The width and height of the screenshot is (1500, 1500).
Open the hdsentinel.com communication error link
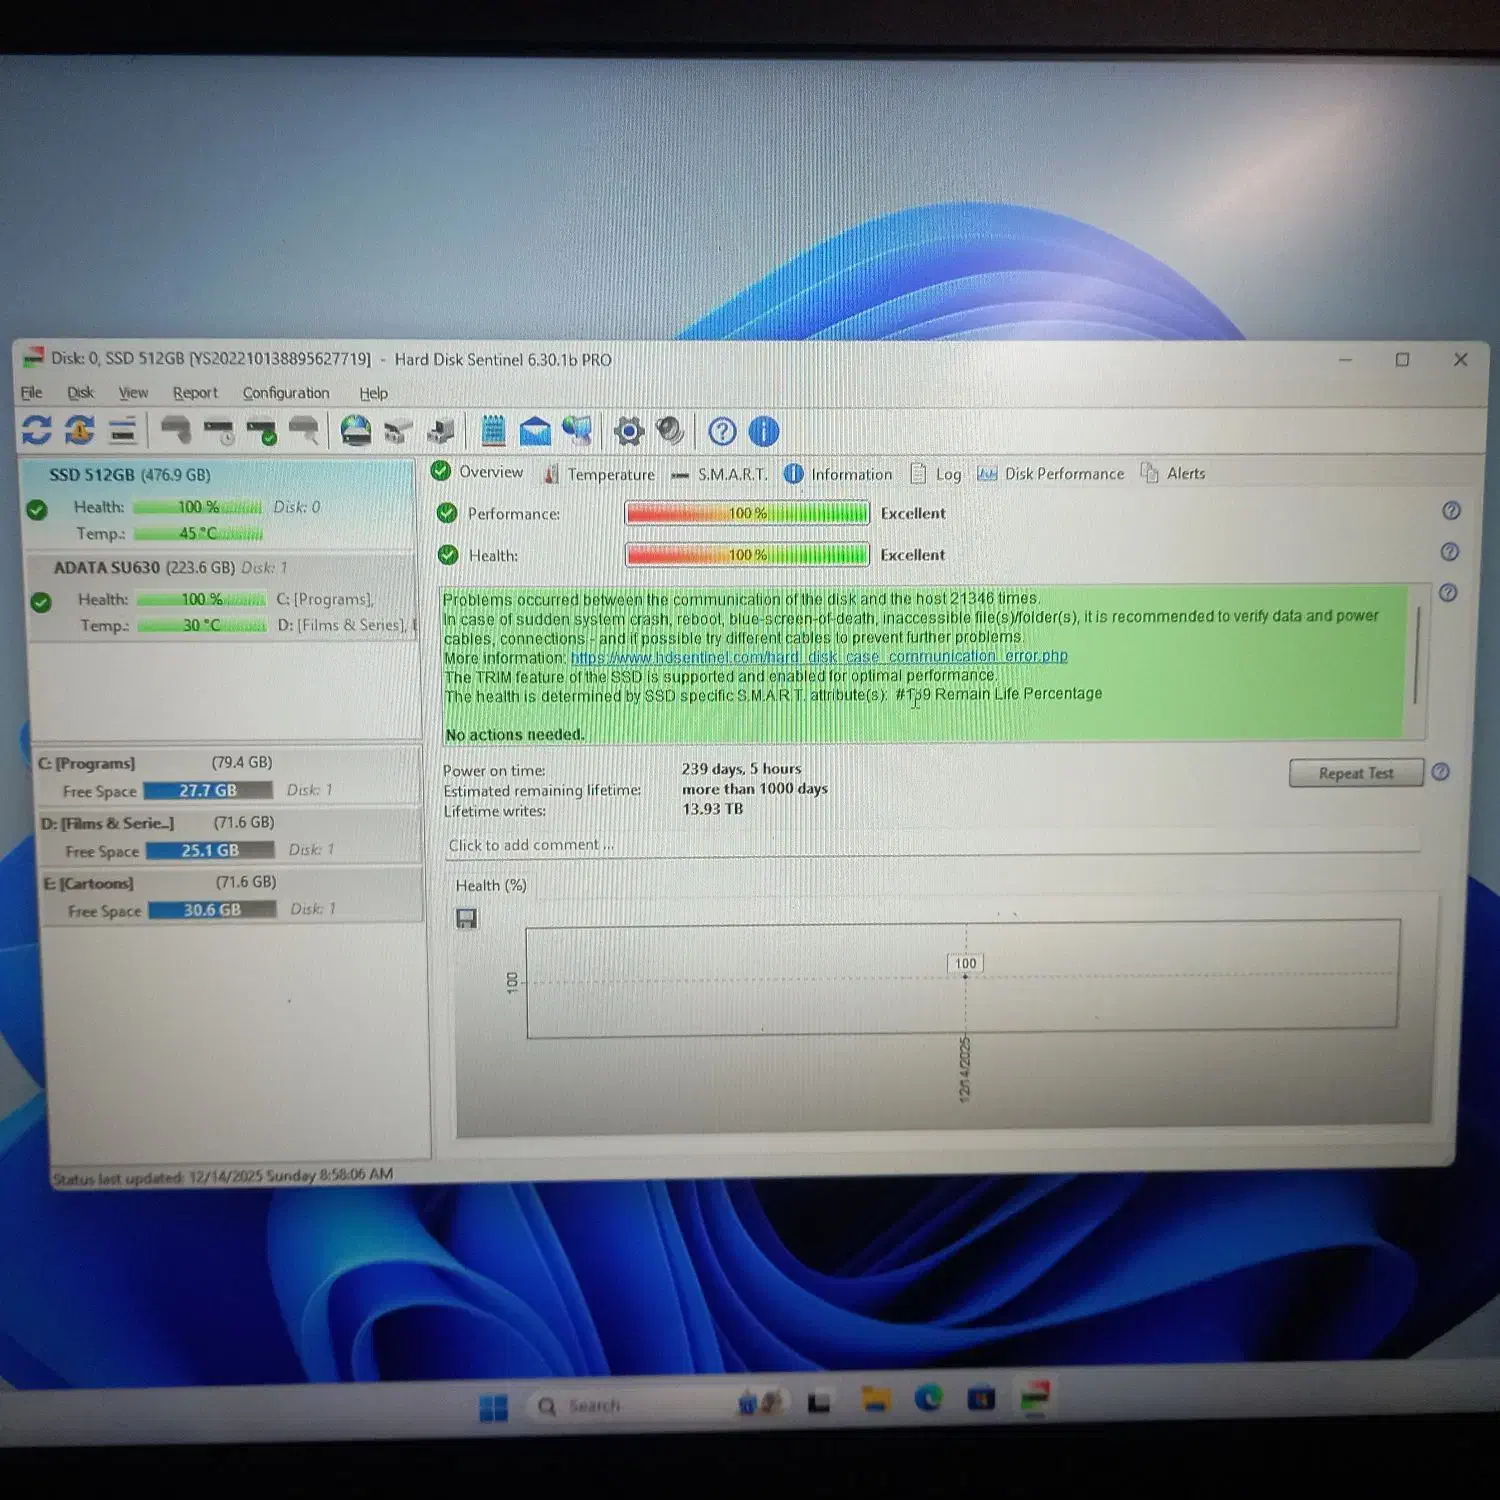point(818,657)
